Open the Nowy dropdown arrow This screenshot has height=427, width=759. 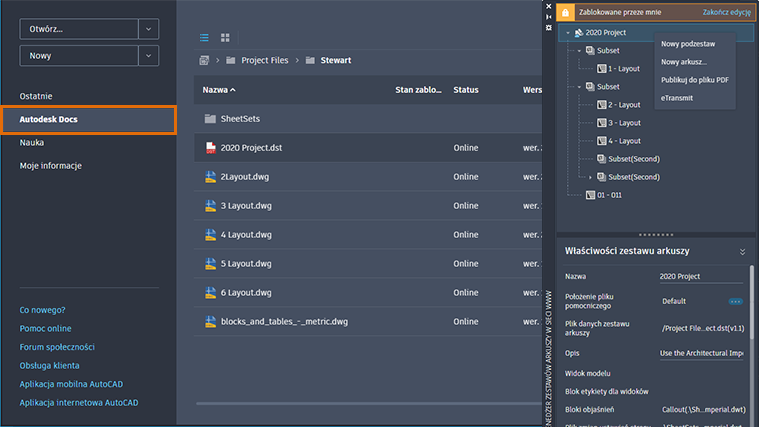[149, 56]
